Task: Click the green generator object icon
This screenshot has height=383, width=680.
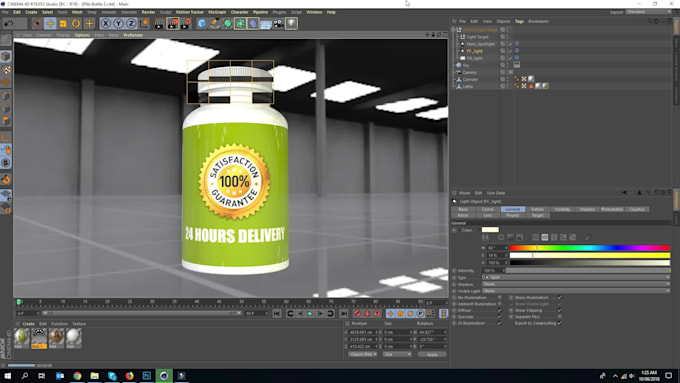Action: pyautogui.click(x=227, y=23)
